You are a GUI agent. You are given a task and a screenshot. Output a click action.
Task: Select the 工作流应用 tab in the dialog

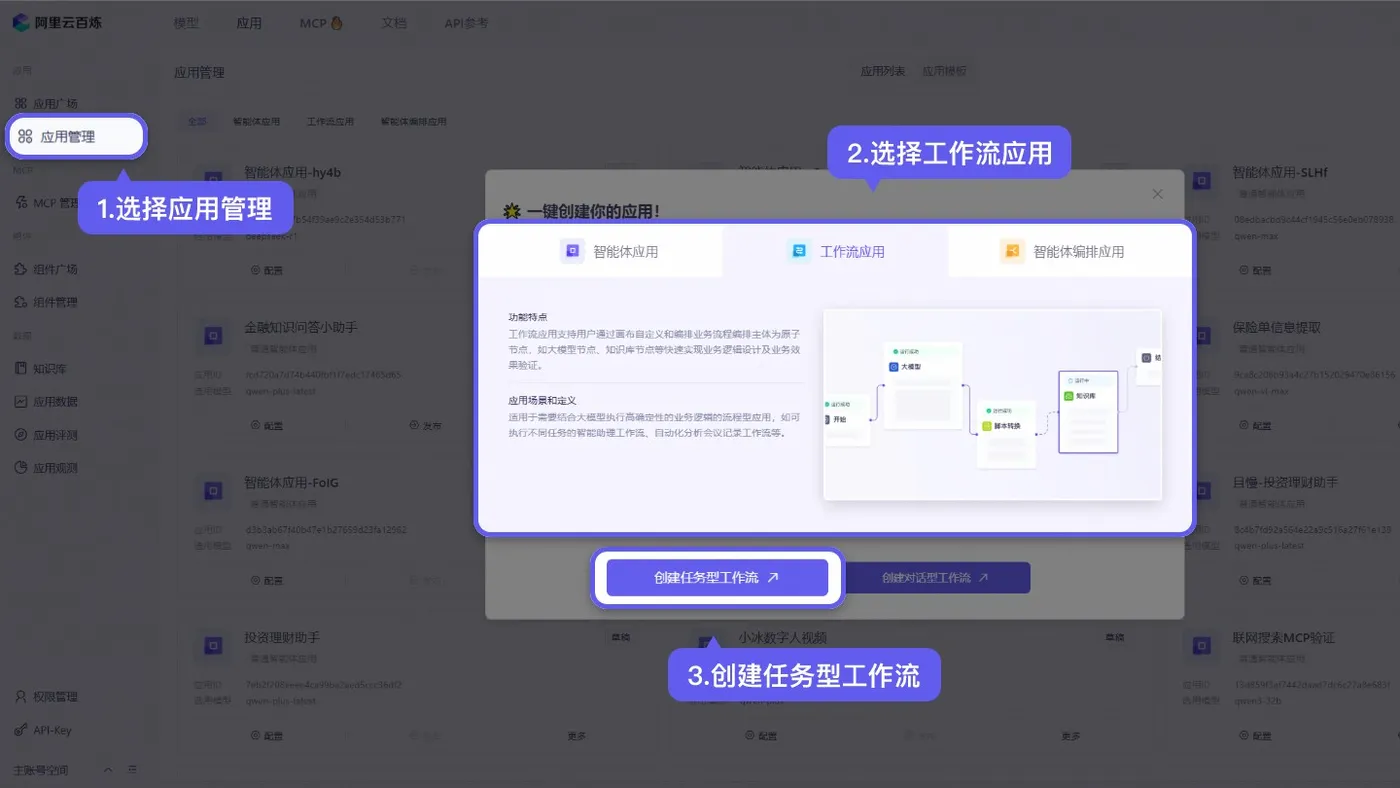835,252
